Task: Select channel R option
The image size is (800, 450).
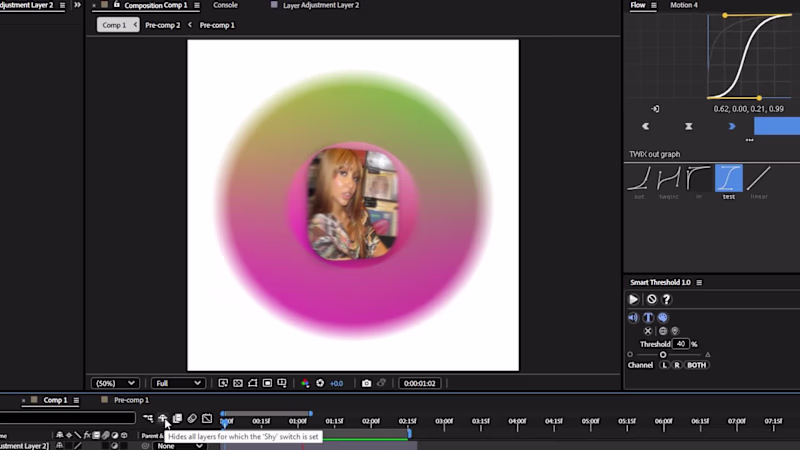Action: pos(677,365)
